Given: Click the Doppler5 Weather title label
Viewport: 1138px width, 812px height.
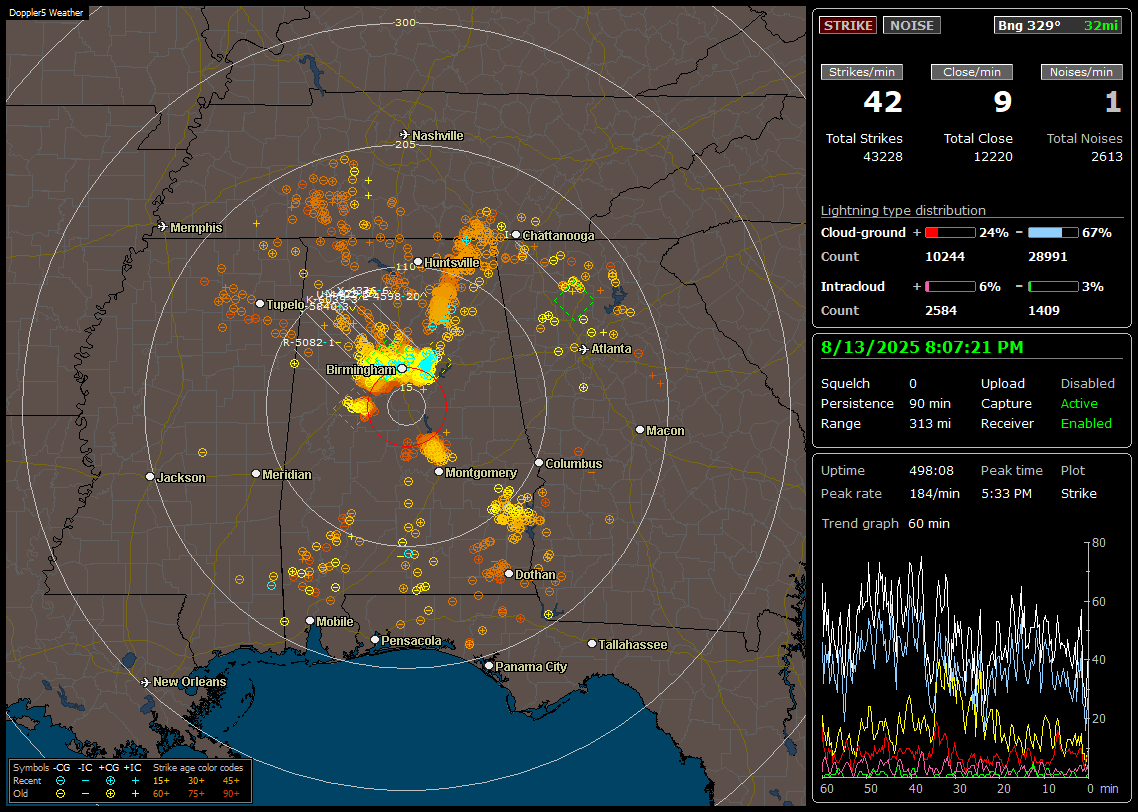Looking at the screenshot, I should [46, 12].
